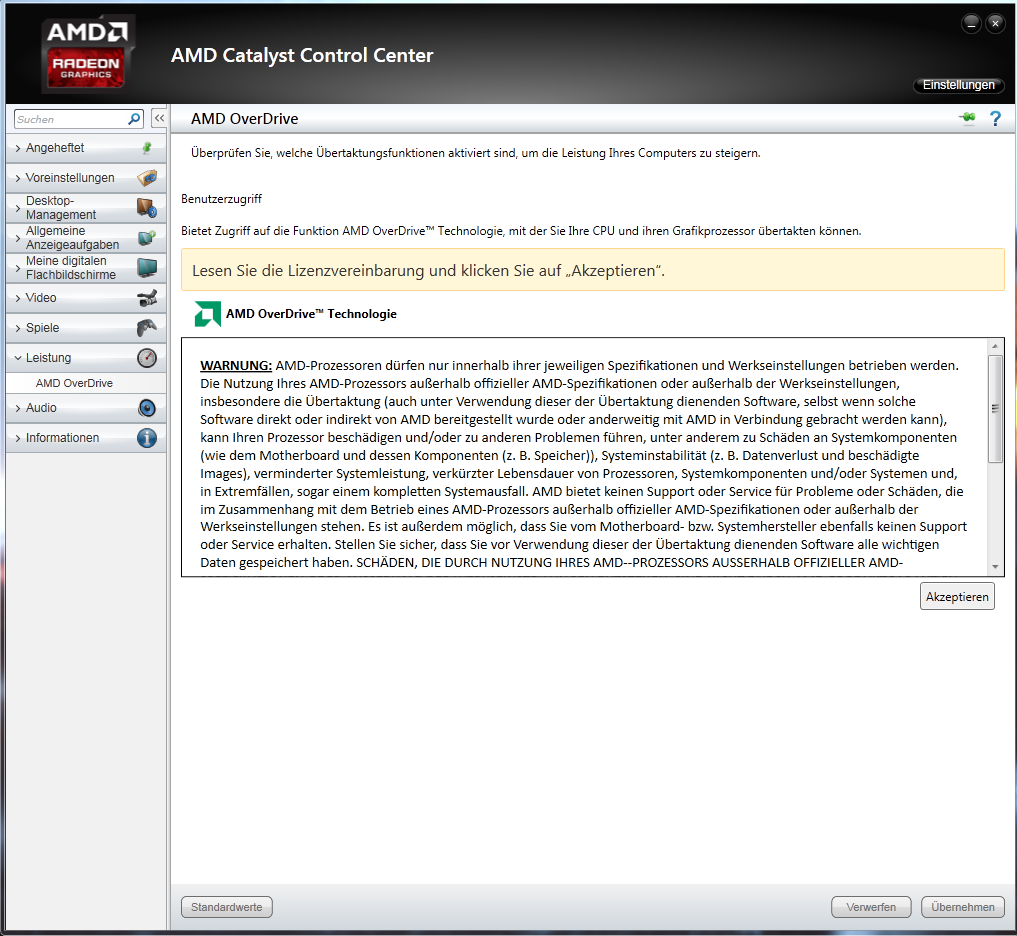Click the green pin icon beside Angeheftet
Viewport: 1017px width, 936px height.
coord(147,148)
